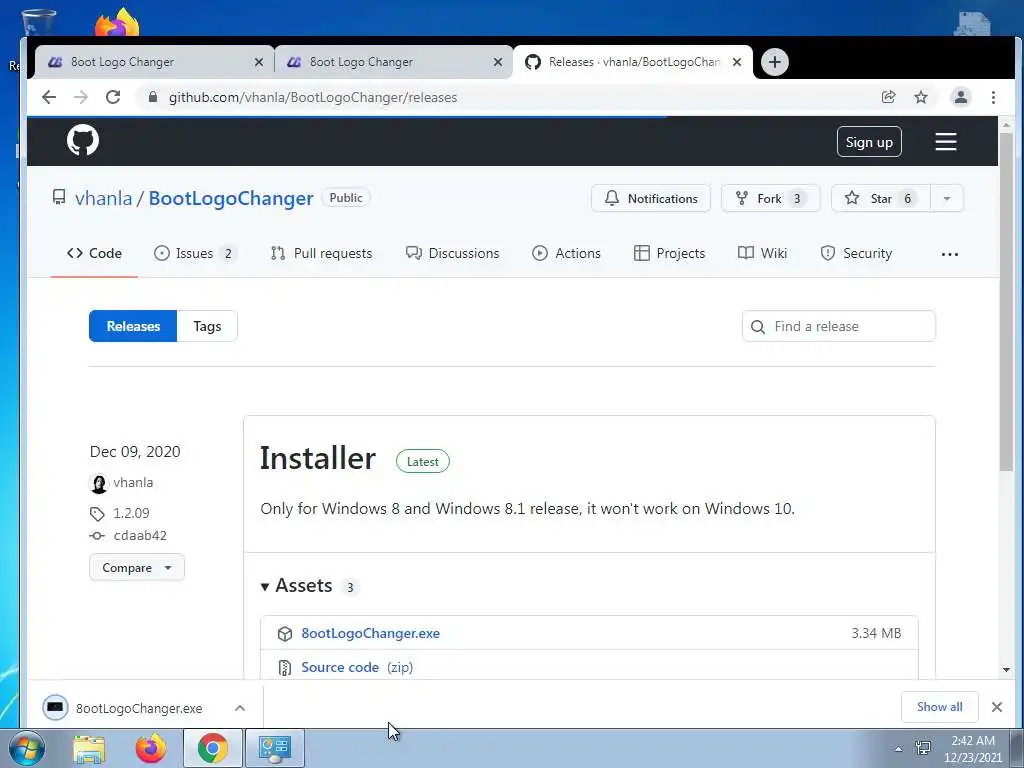Screen dimensions: 1024x768
Task: Open the Compare dropdown
Action: [136, 568]
